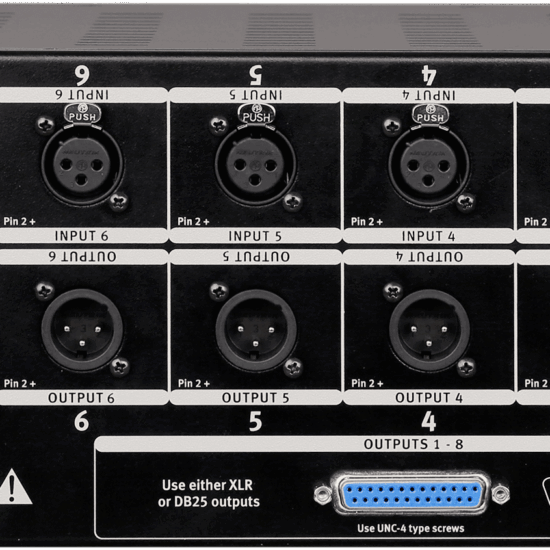Click the PUSH release tab on INPUT 5
Screen dimensions: 550x550
256,114
